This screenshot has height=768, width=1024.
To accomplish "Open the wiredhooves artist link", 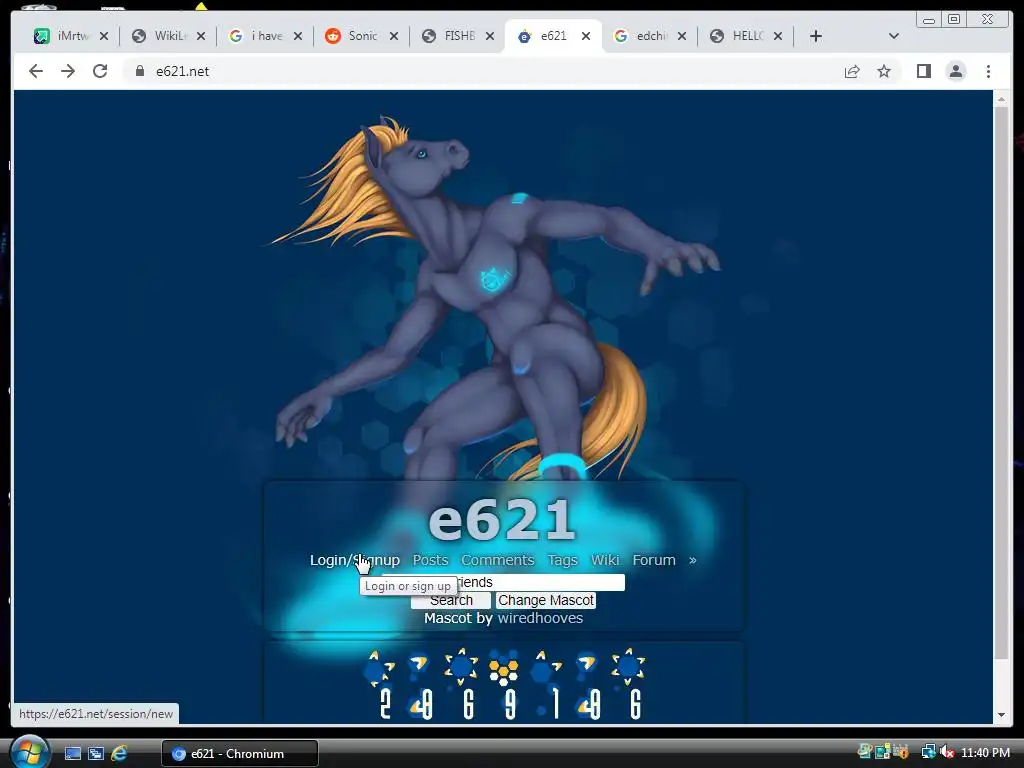I will 540,618.
